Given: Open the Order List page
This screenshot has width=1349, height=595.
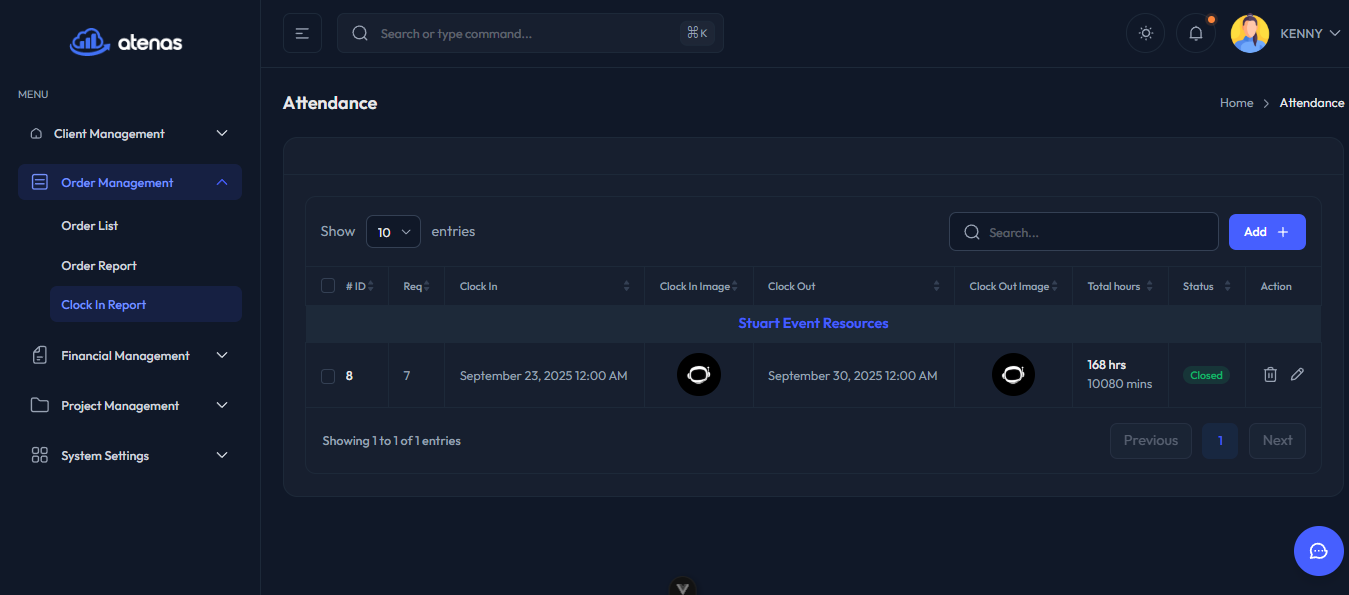Looking at the screenshot, I should (90, 226).
